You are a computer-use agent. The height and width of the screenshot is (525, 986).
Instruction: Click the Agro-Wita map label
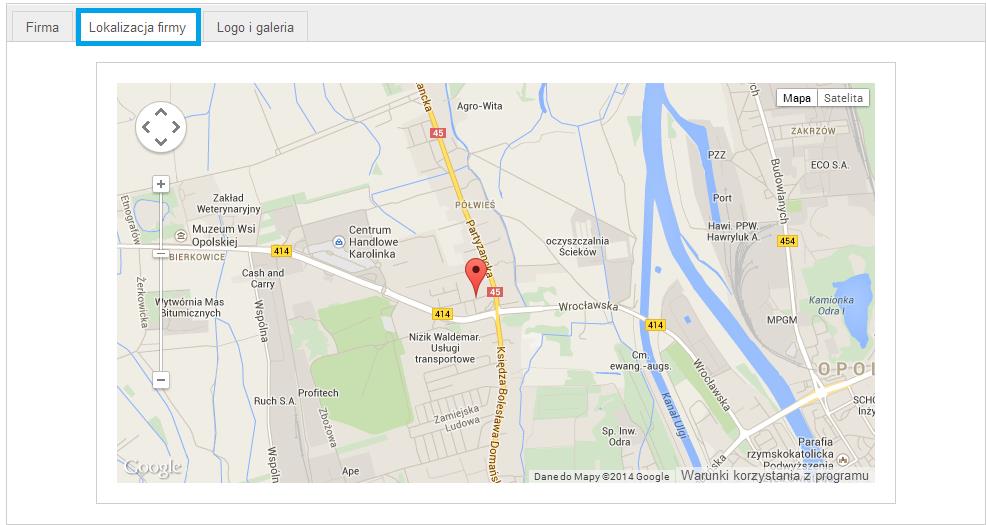point(480,106)
